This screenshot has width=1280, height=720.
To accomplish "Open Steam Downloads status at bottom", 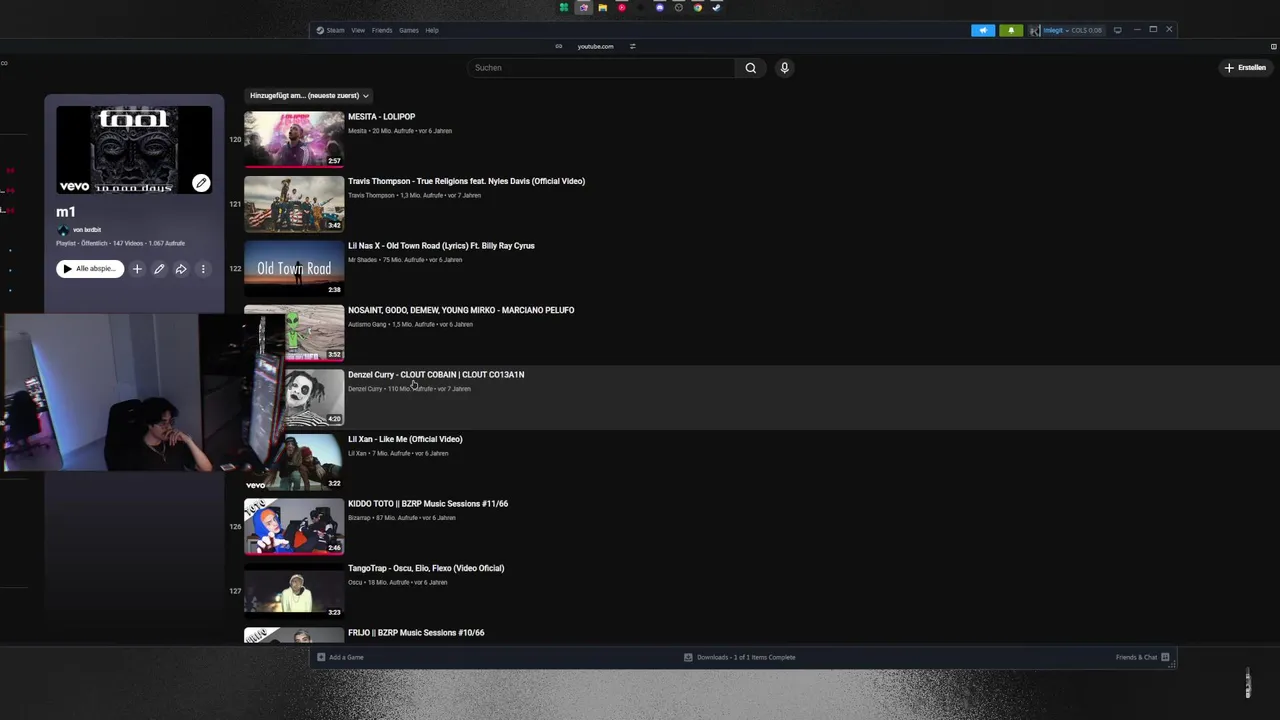I will point(740,657).
